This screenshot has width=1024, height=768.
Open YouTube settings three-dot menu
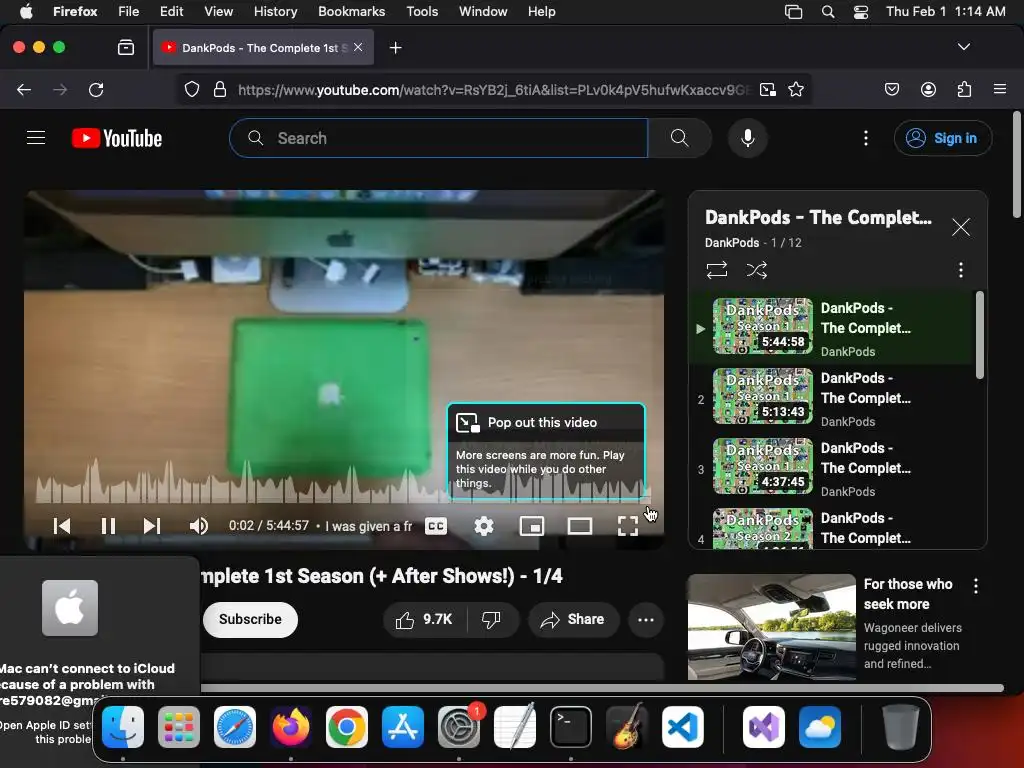pos(866,138)
